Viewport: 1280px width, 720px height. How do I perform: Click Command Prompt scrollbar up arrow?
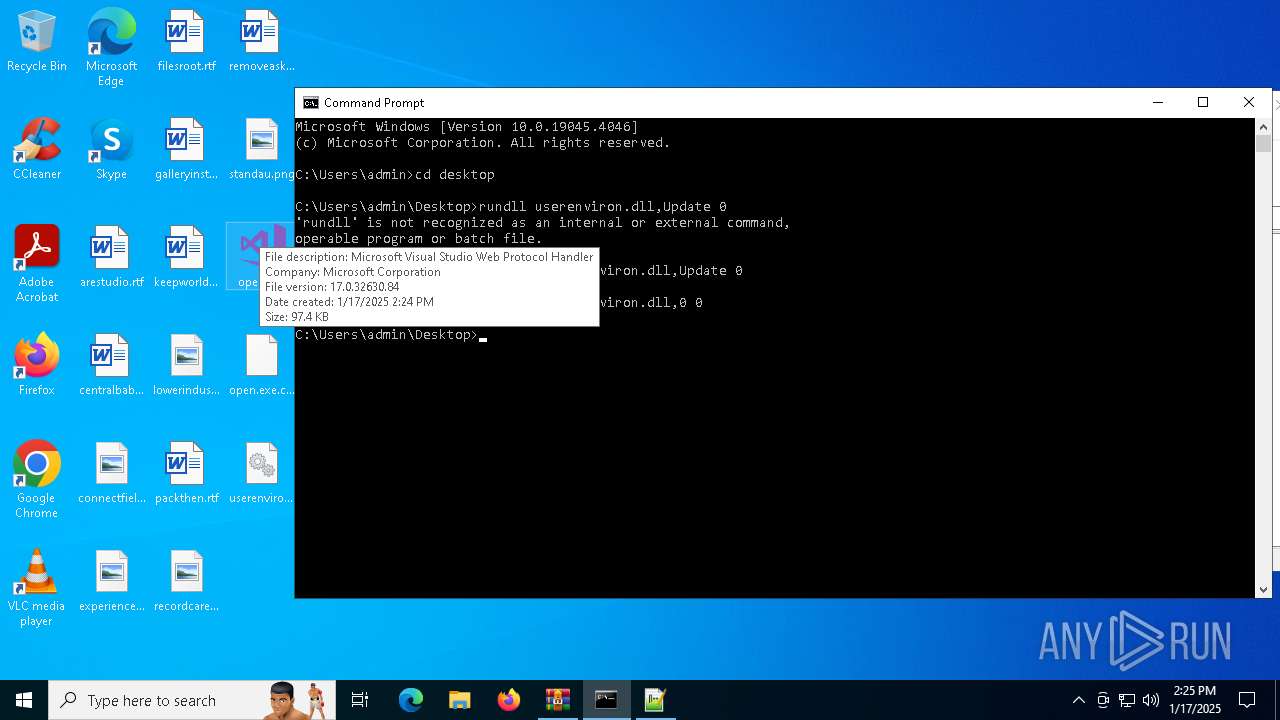(x=1263, y=126)
